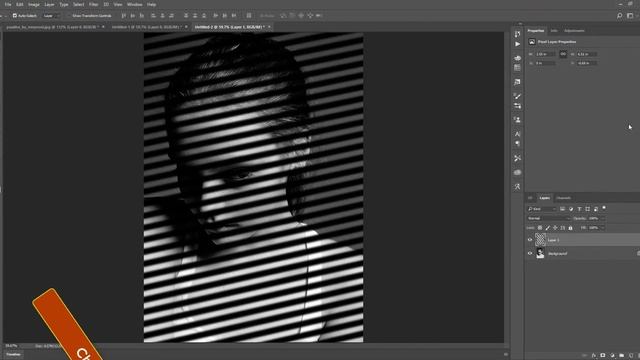The width and height of the screenshot is (640, 360).
Task: Click the Auto-Align Layers icon
Action: [249, 16]
